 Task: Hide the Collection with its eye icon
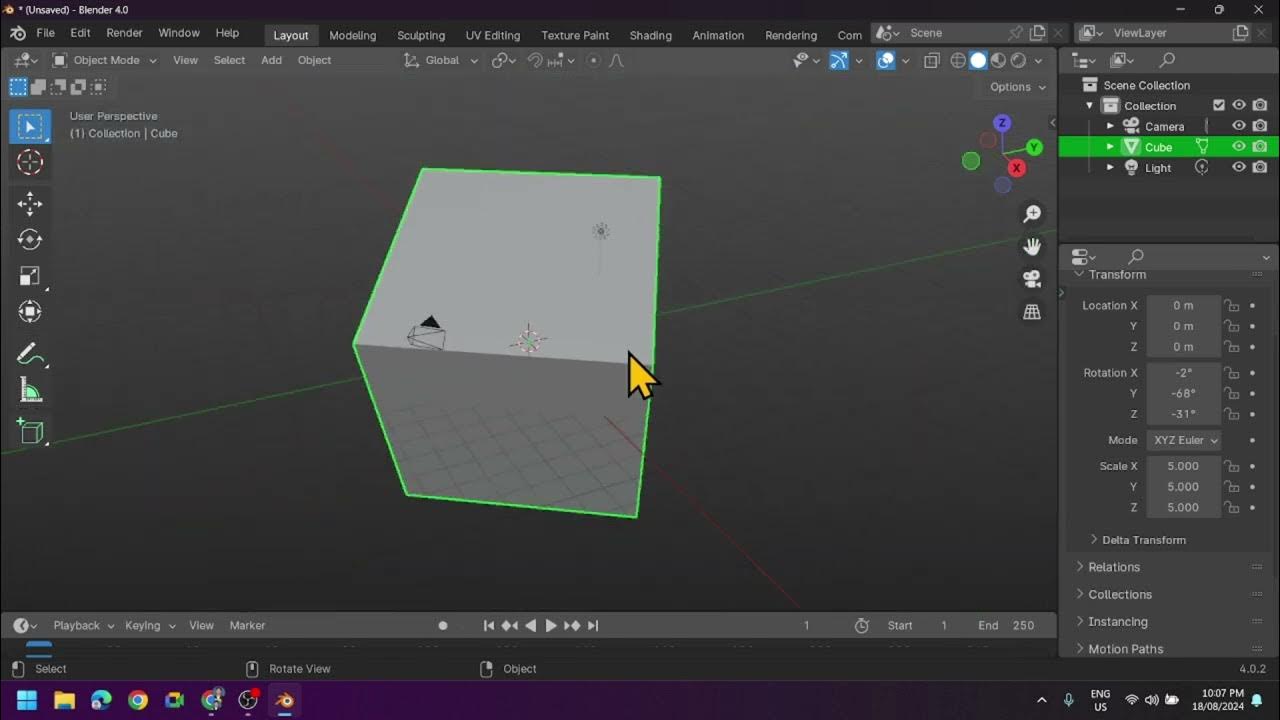coord(1239,105)
